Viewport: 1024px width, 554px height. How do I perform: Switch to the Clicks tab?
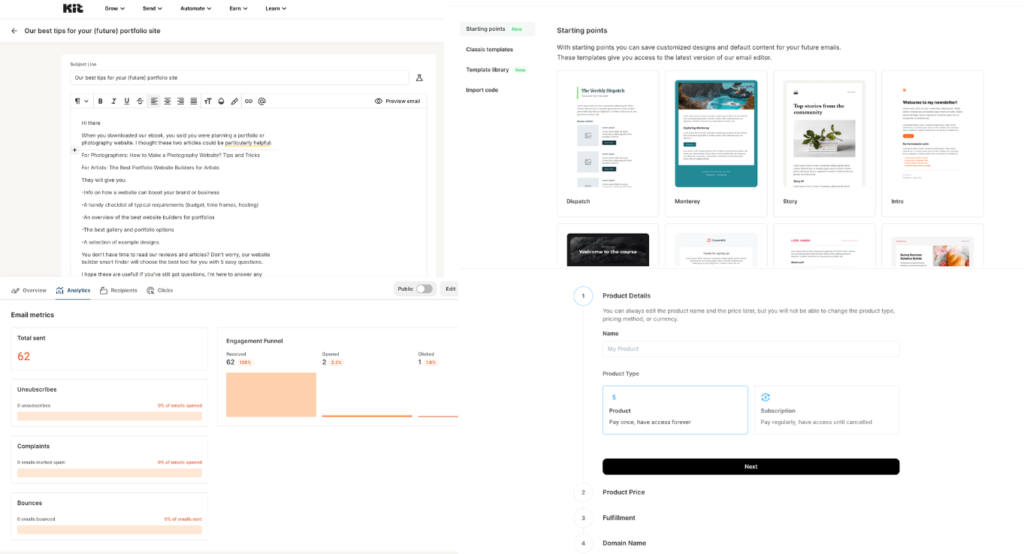pyautogui.click(x=160, y=290)
